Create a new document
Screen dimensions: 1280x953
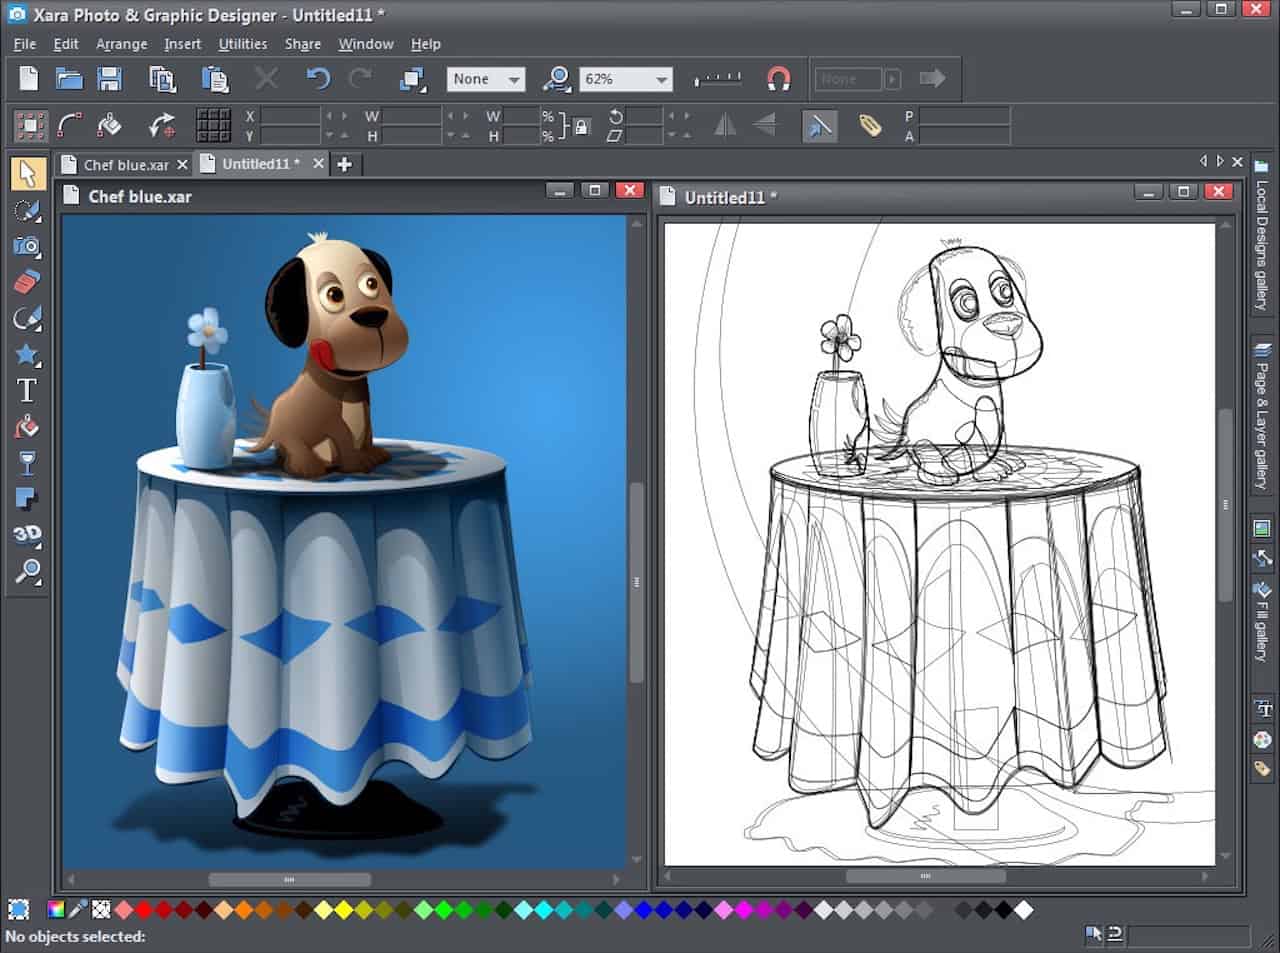[29, 79]
